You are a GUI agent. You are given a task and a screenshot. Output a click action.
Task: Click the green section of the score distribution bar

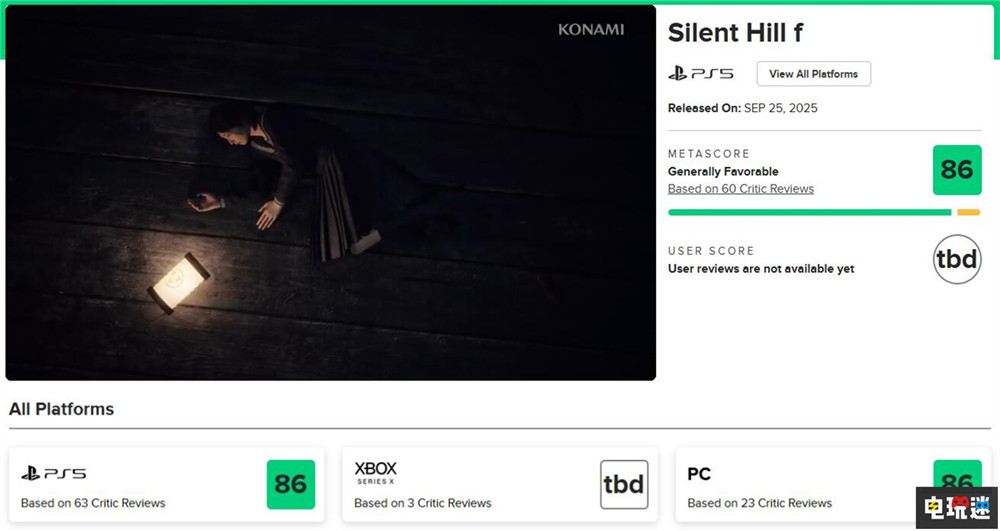809,212
